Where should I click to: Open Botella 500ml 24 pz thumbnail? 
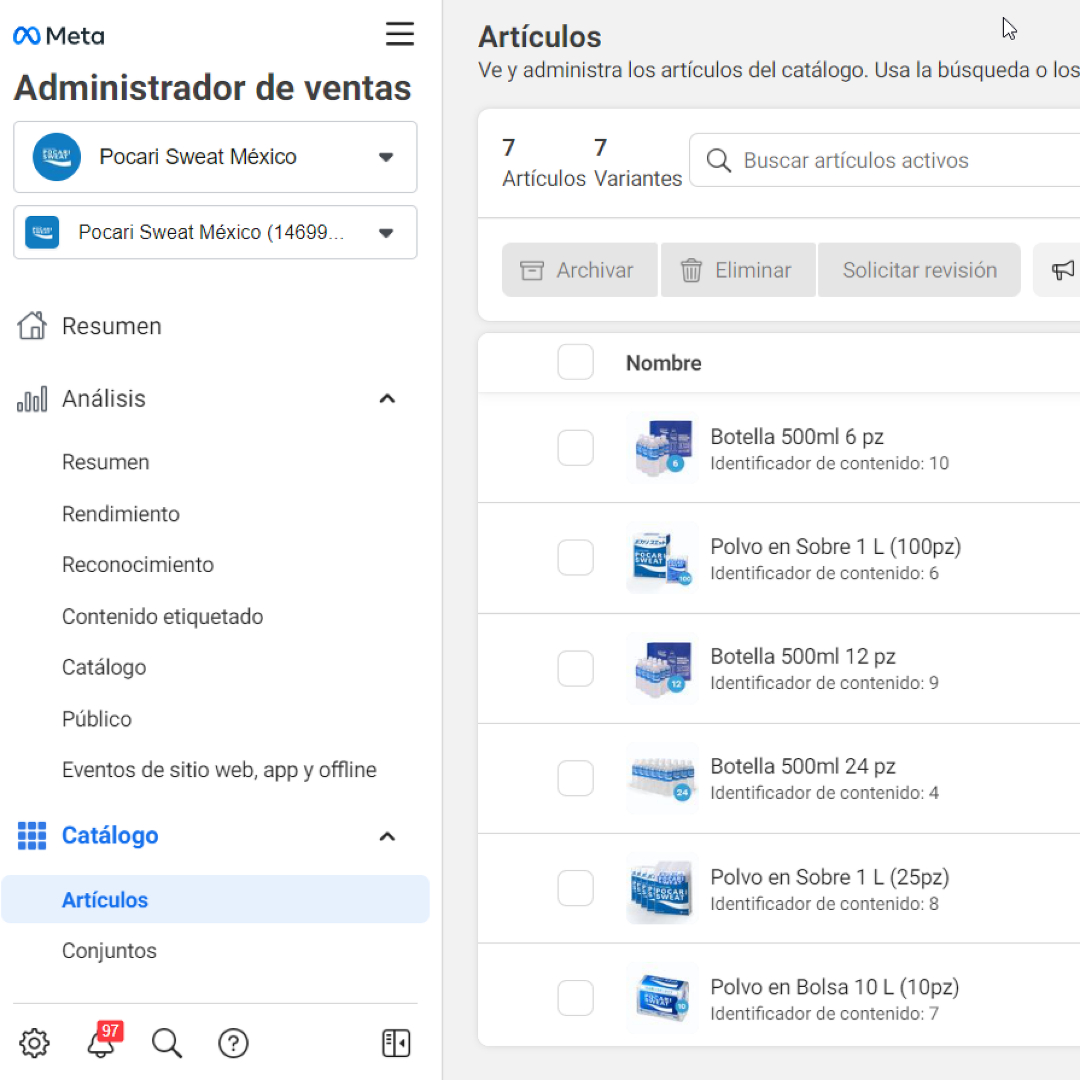662,778
